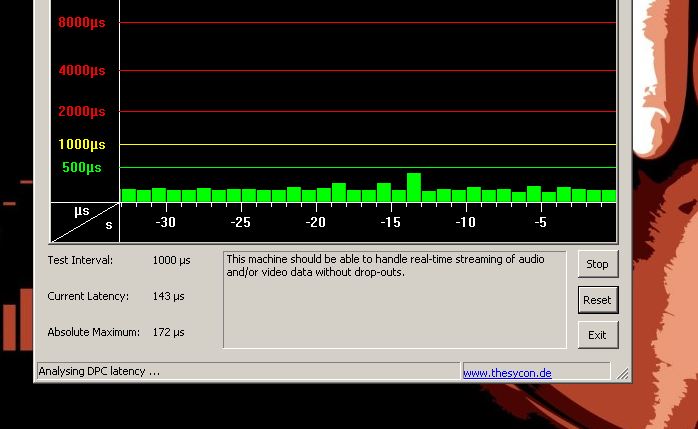Click the 8000µs axis label
Screen dimensions: 698x429
(82, 22)
